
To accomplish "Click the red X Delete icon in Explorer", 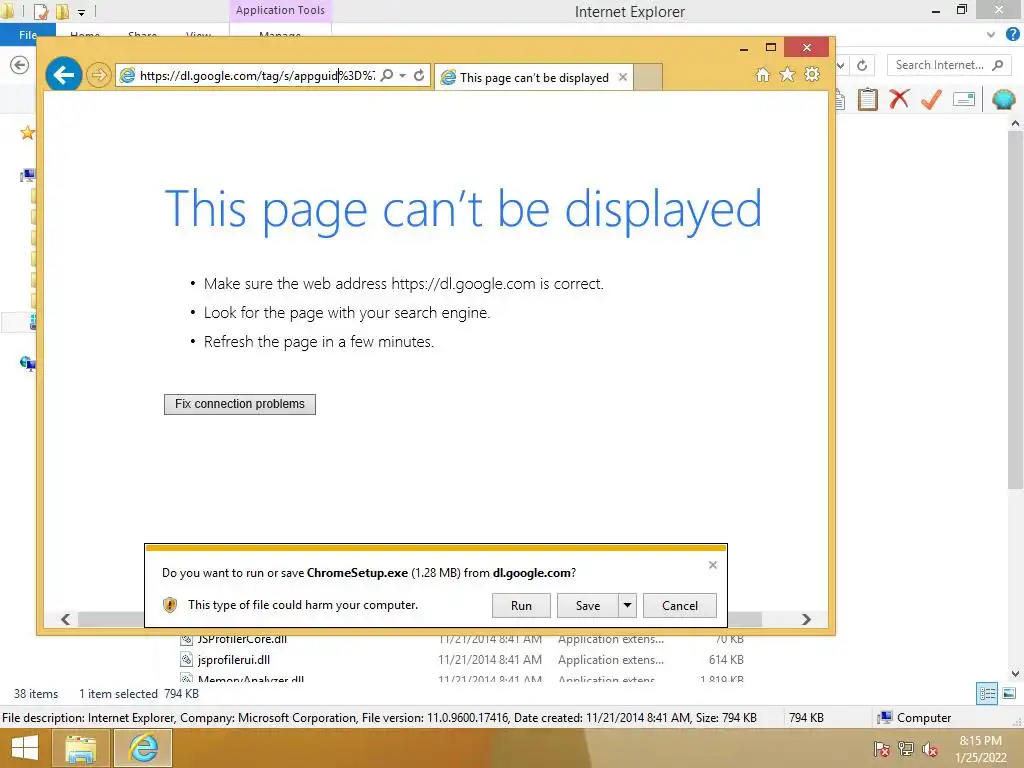I will [899, 99].
